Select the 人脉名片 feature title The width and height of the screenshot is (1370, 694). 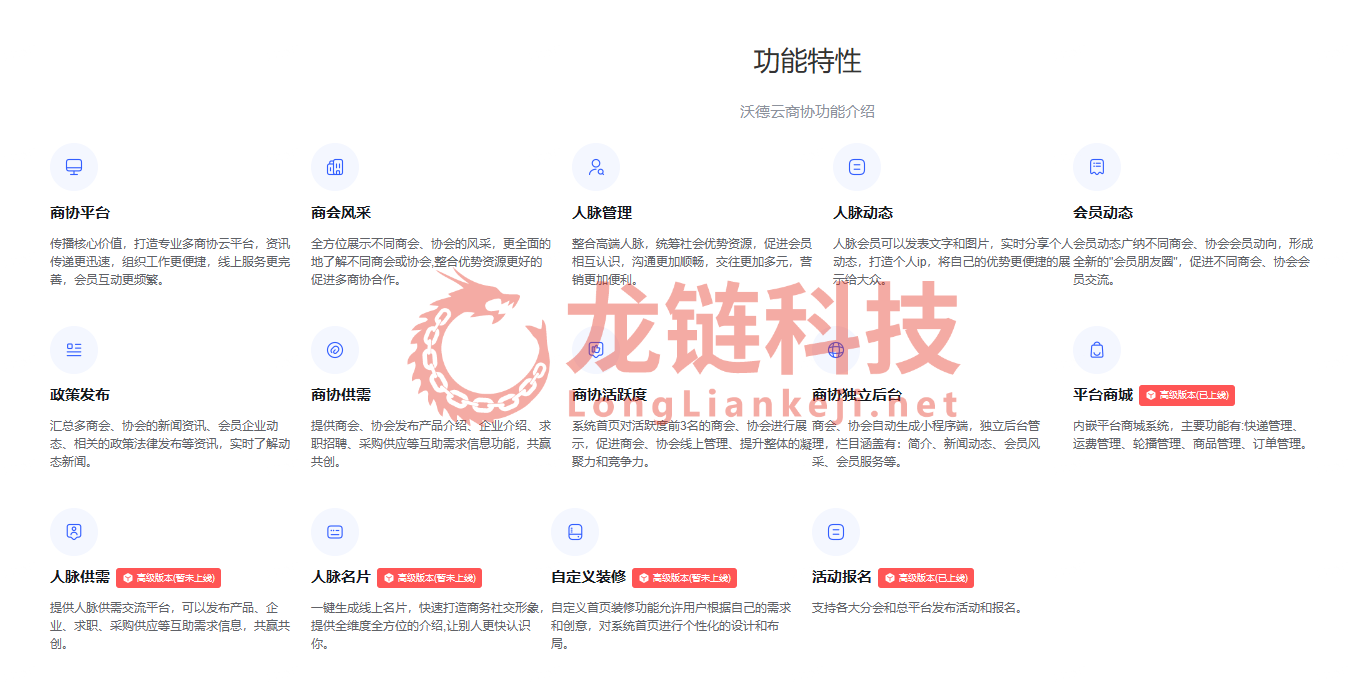[341, 577]
